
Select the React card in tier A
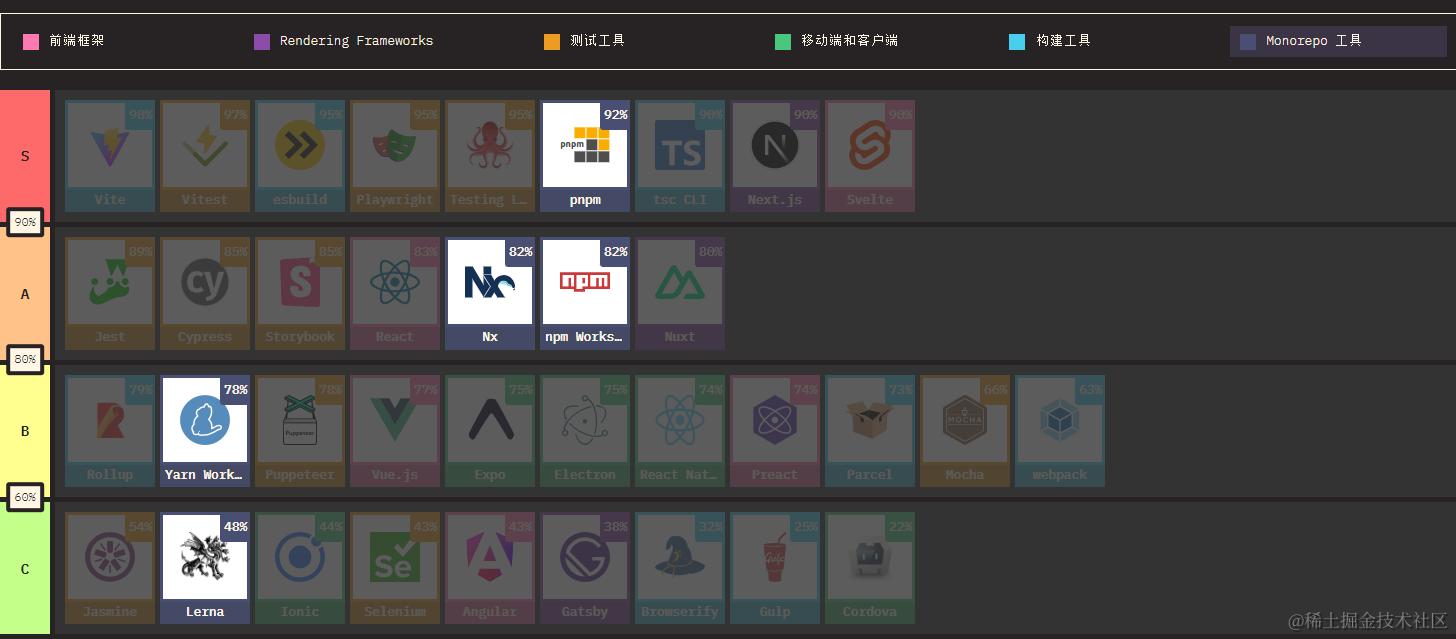(x=395, y=293)
